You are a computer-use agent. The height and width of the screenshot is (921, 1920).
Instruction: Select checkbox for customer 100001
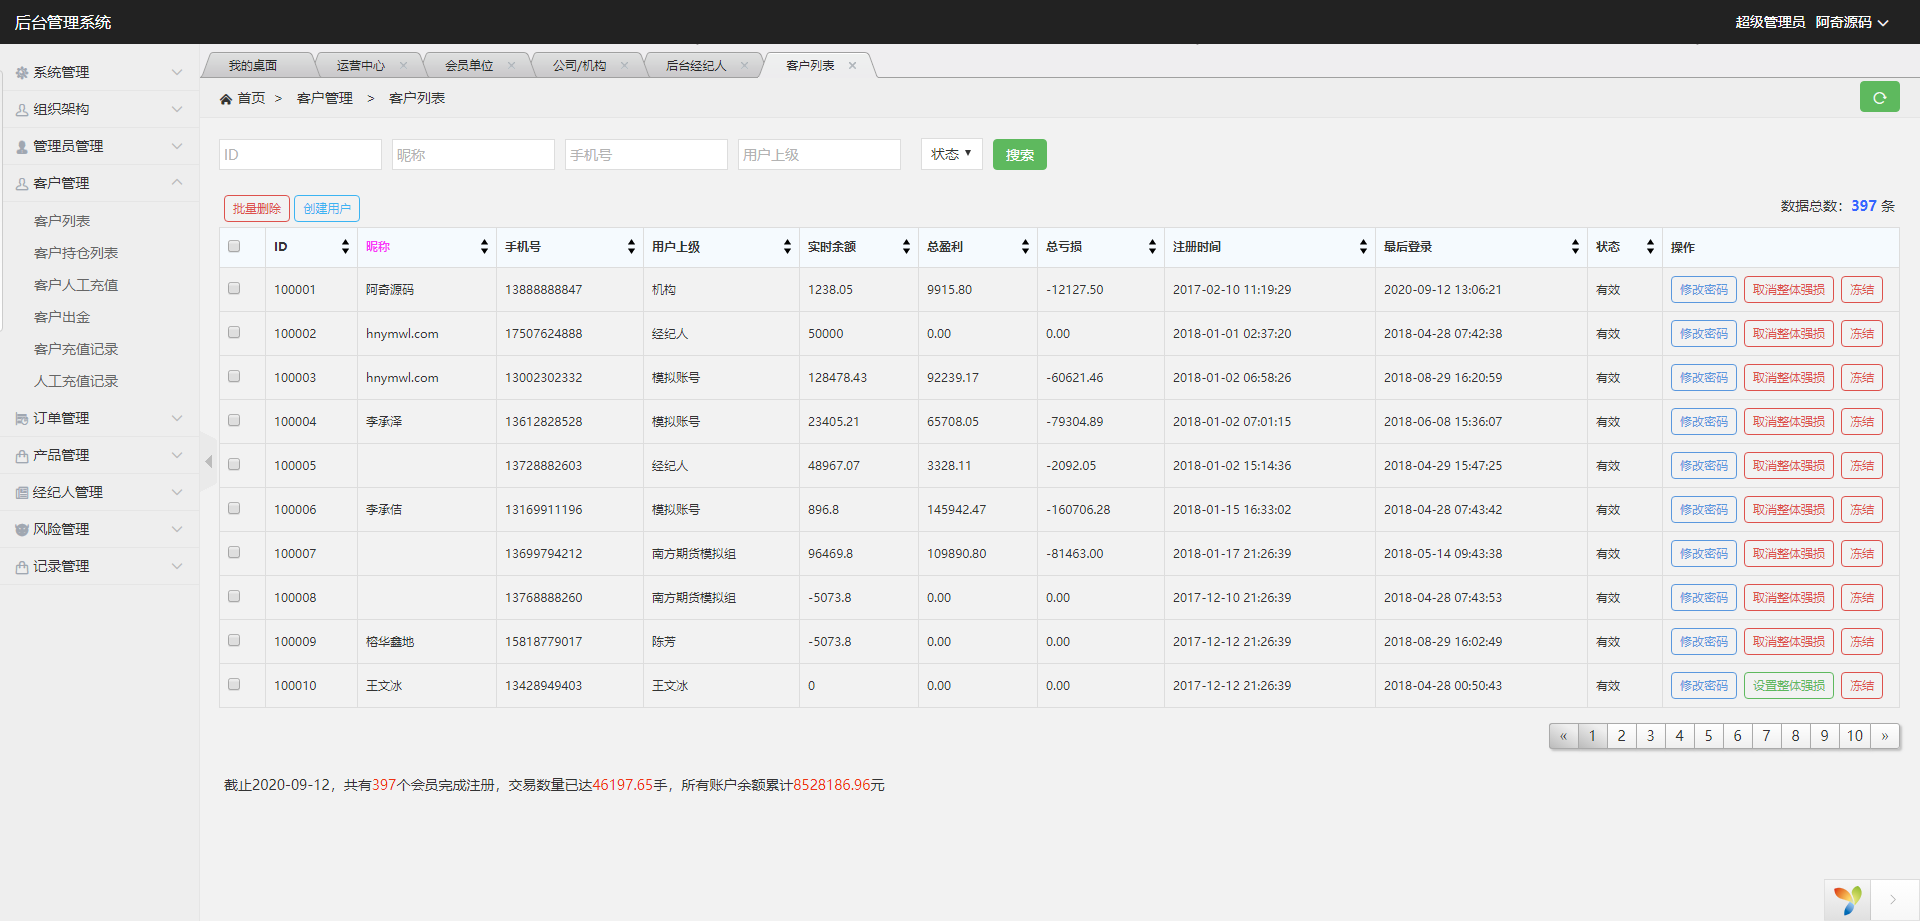234,289
